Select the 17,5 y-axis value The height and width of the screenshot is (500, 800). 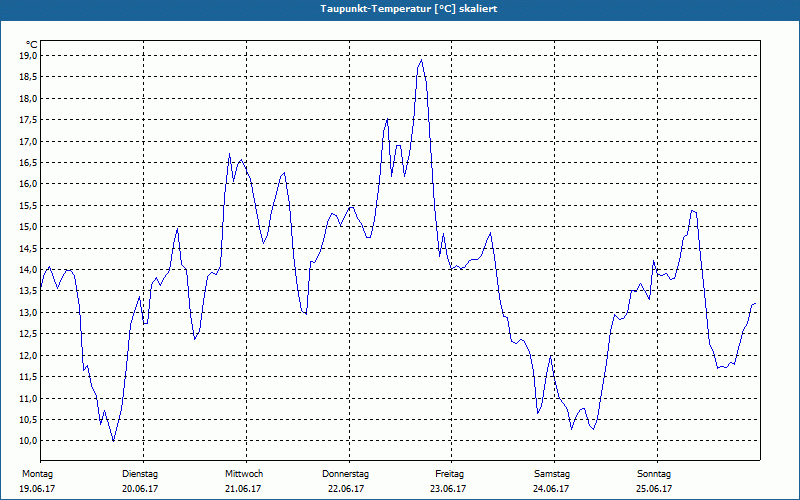pos(28,120)
